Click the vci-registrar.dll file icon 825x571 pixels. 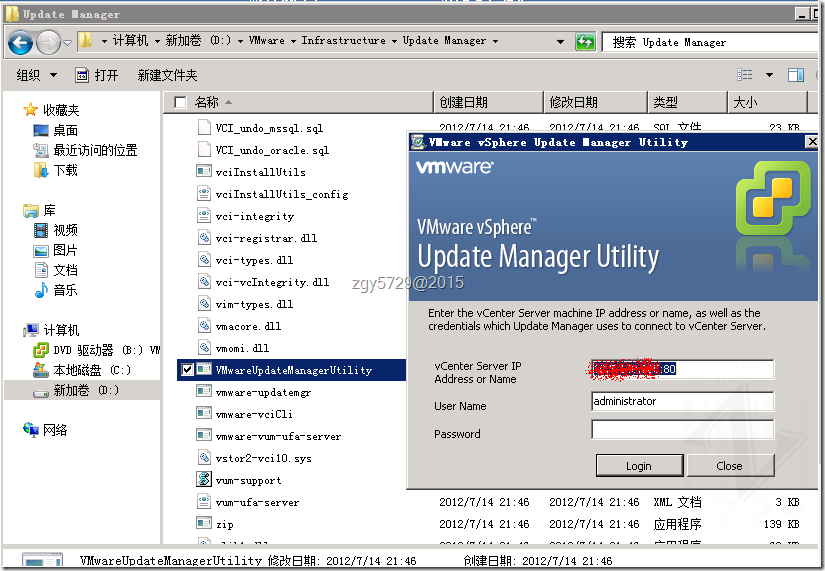[204, 238]
